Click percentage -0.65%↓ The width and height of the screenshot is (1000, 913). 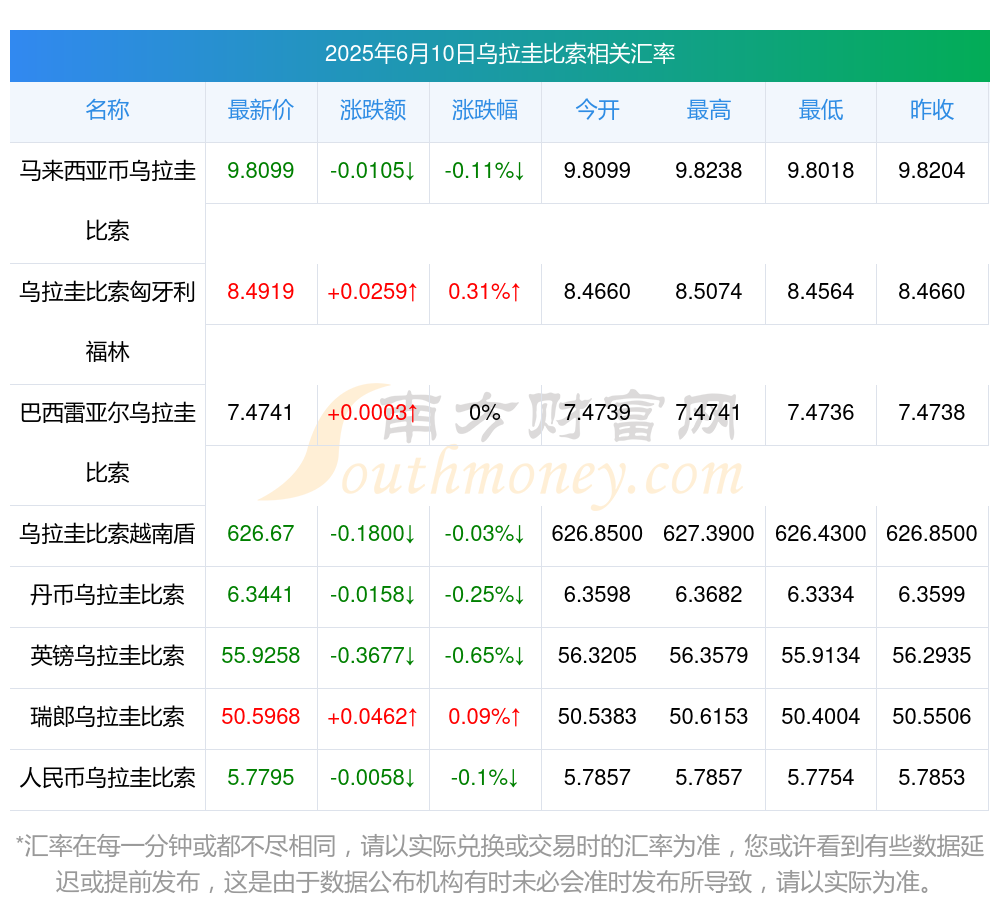(485, 655)
